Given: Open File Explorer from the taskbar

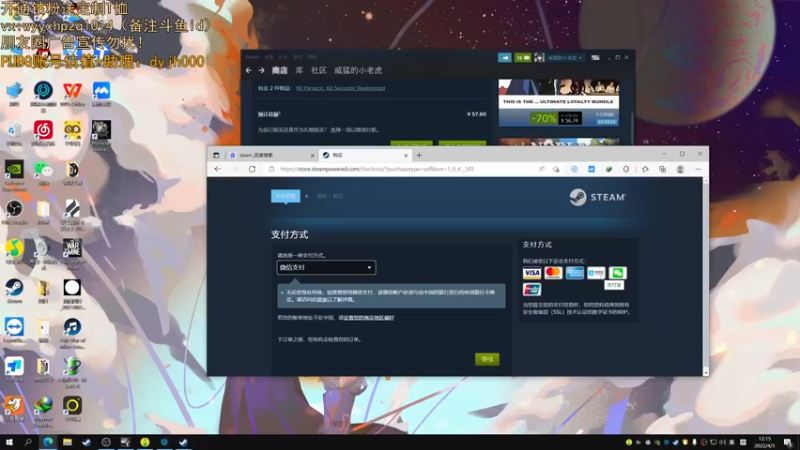Looking at the screenshot, I should click(67, 442).
